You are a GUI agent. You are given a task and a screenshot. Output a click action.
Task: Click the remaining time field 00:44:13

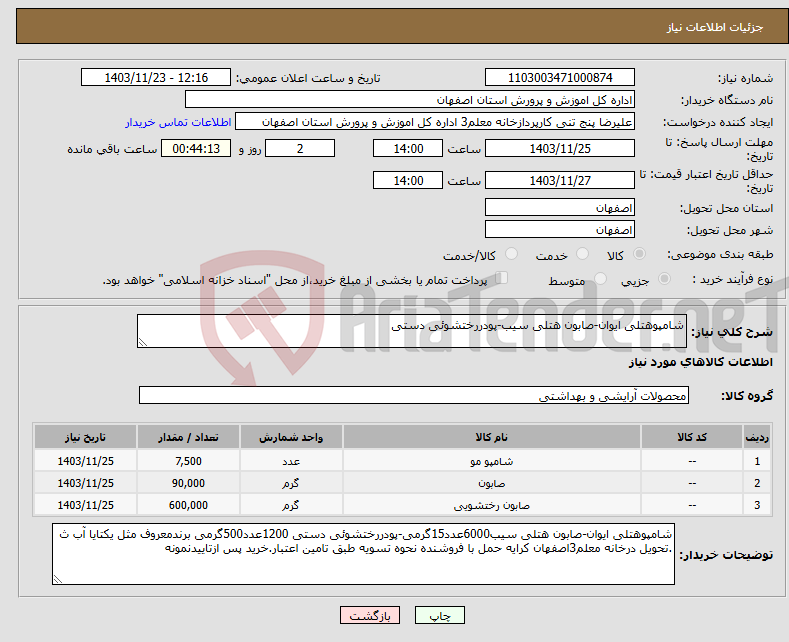coord(196,148)
